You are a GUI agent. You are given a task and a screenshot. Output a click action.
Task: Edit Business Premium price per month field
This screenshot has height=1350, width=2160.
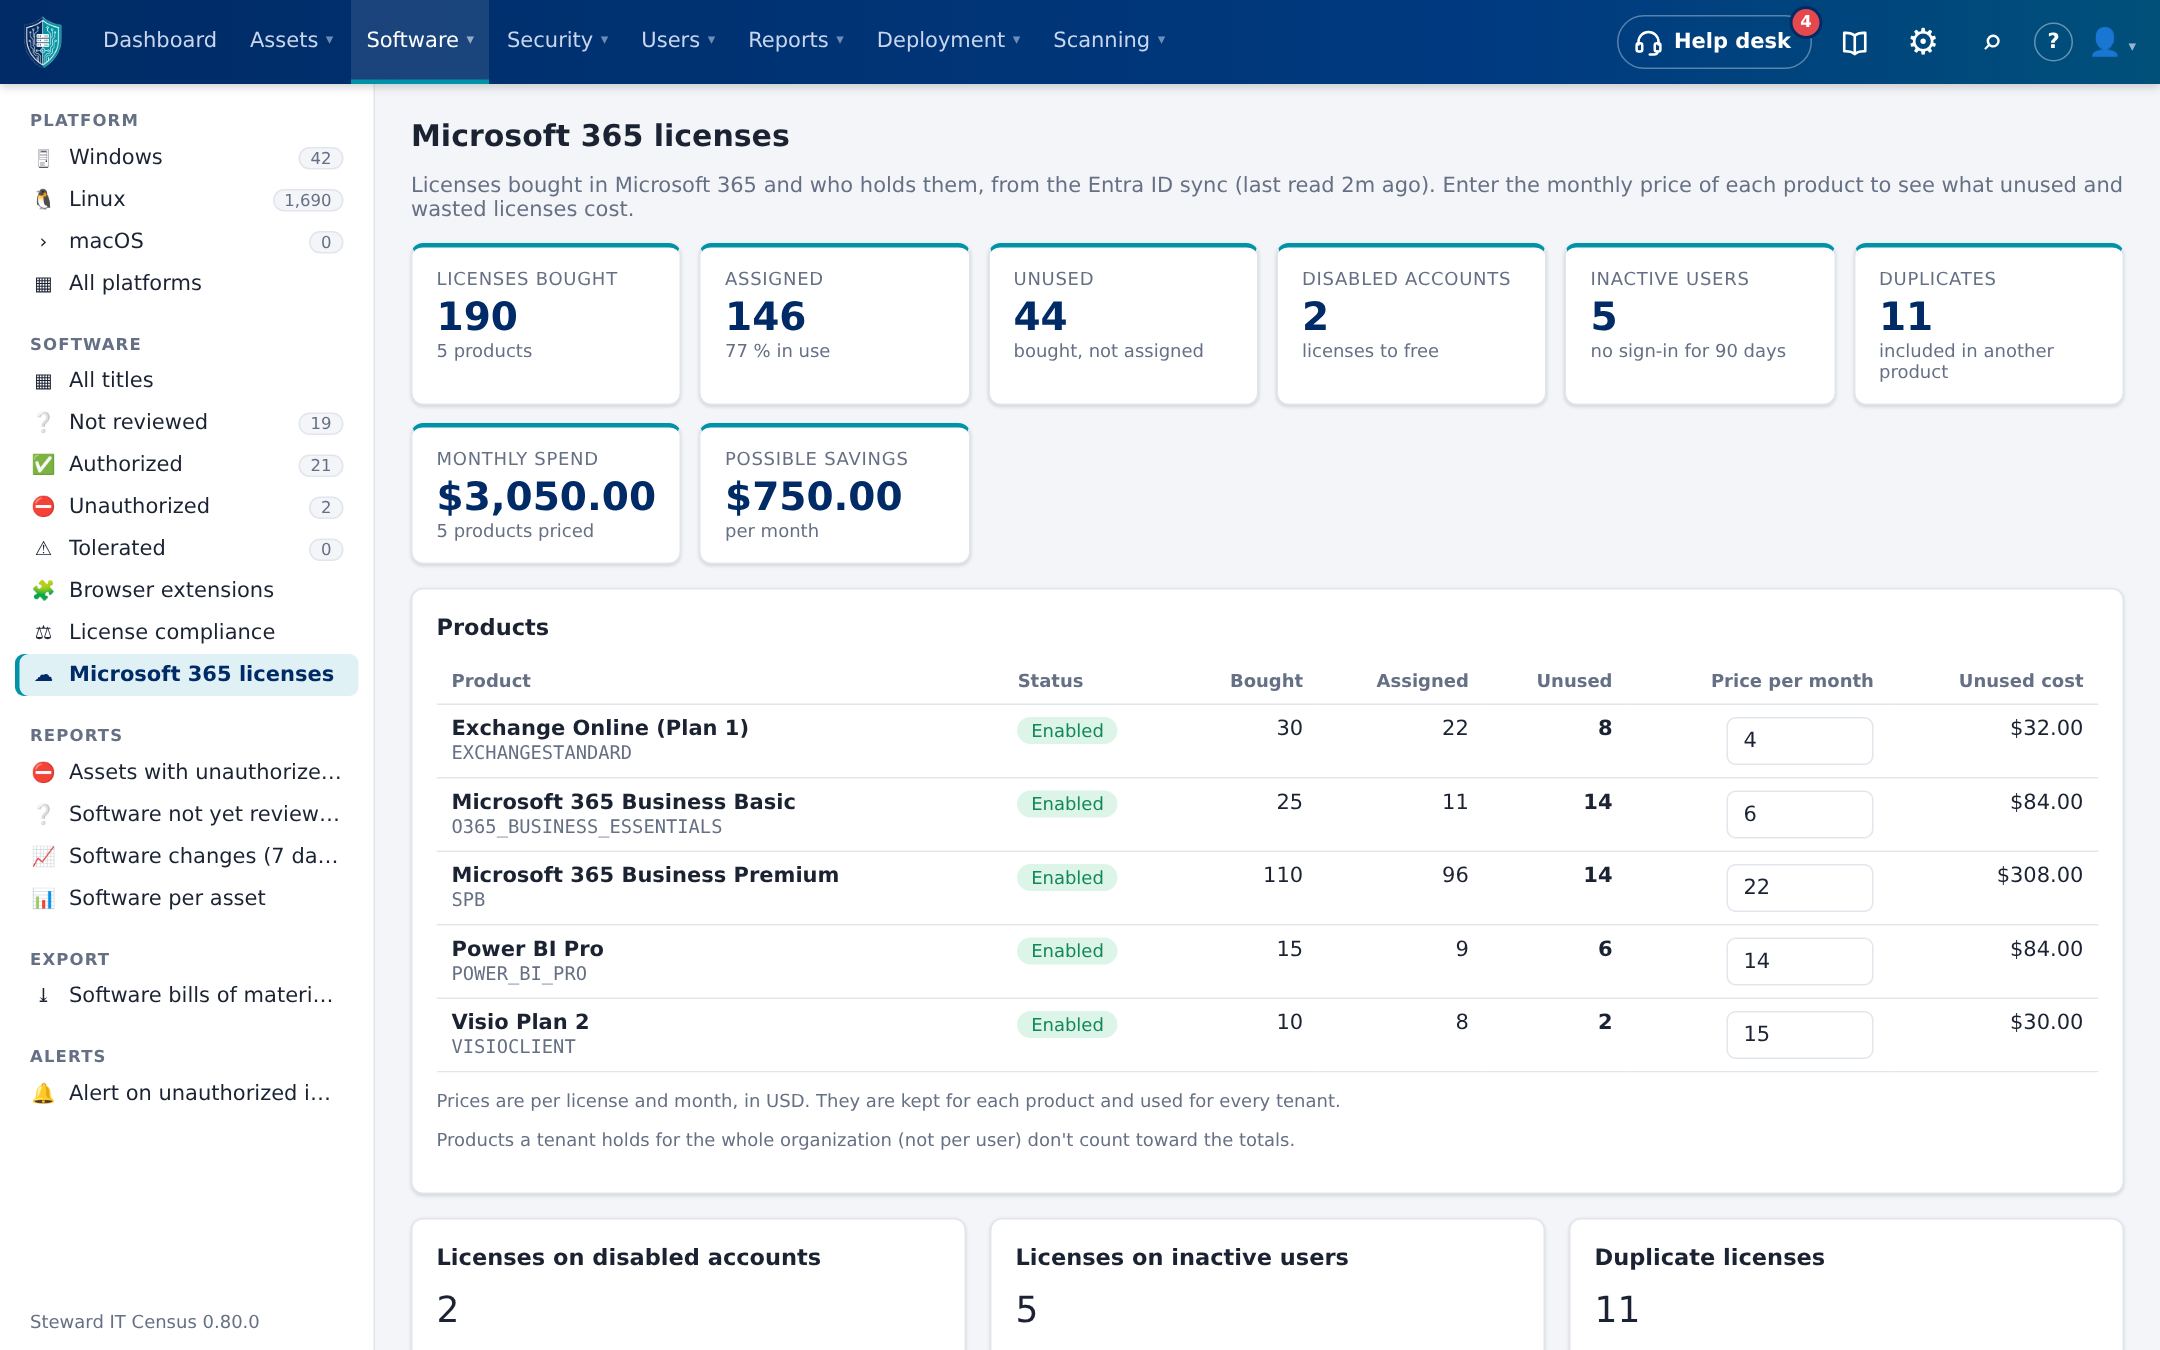(1799, 888)
